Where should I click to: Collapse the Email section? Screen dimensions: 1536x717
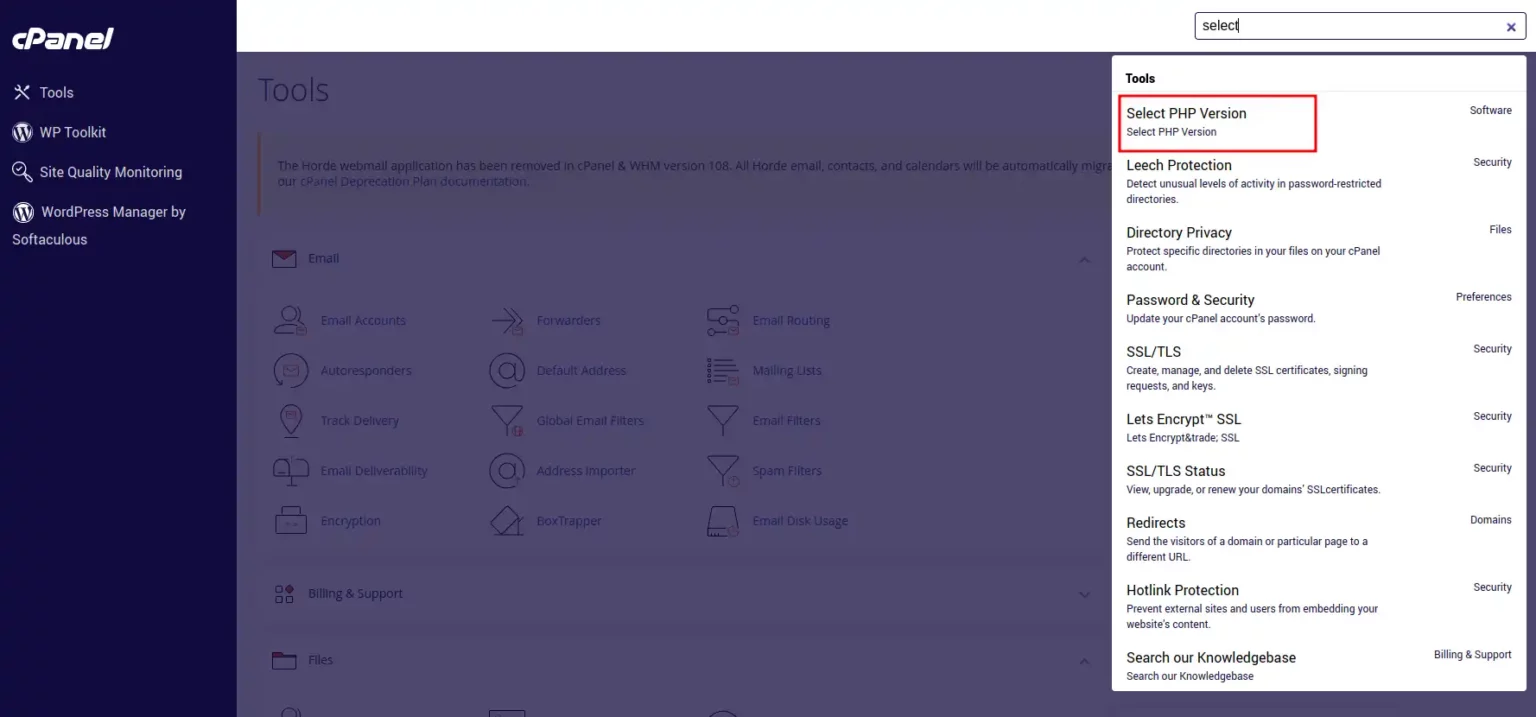pyautogui.click(x=1085, y=259)
